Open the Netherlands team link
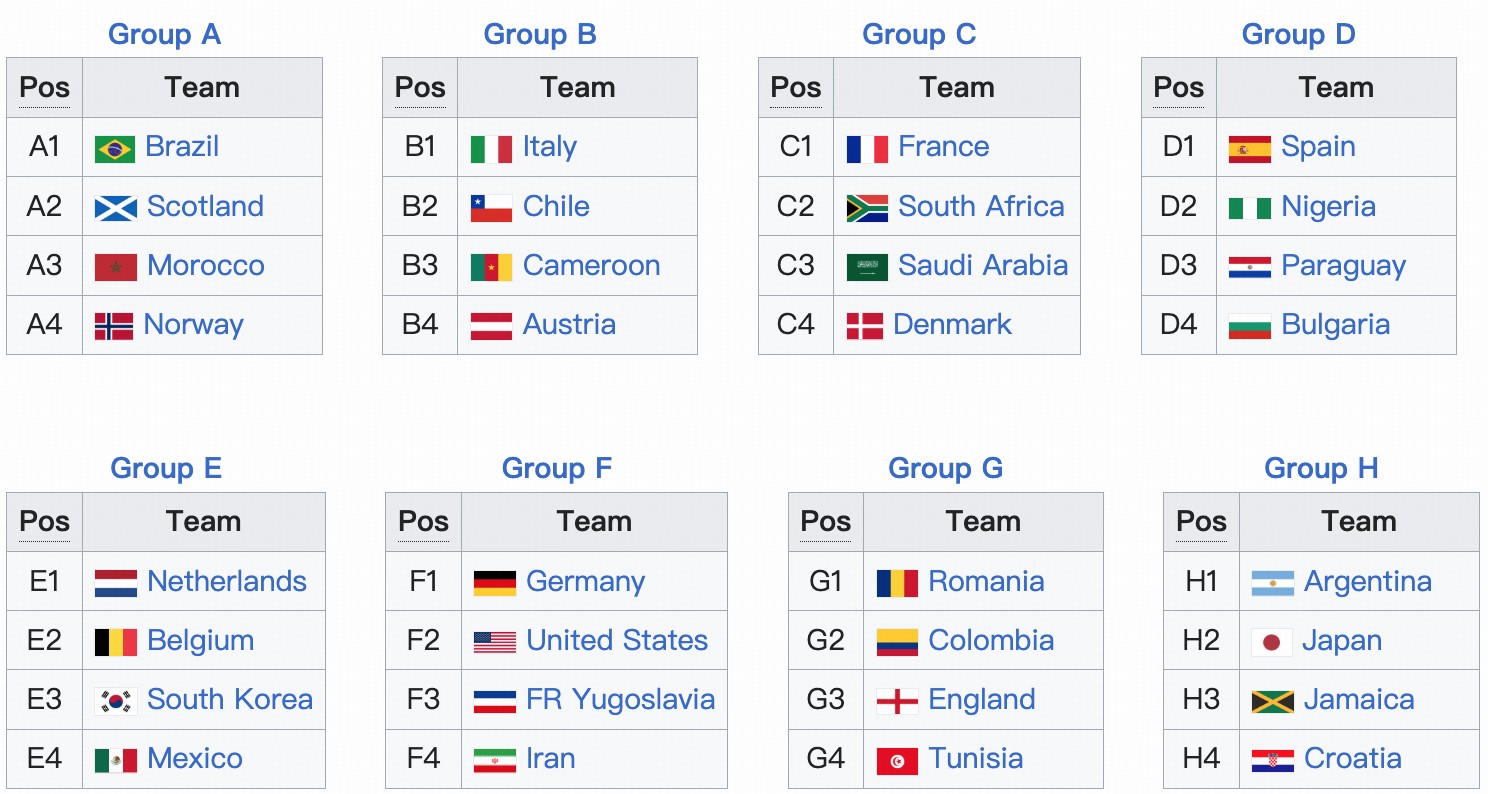 click(227, 582)
